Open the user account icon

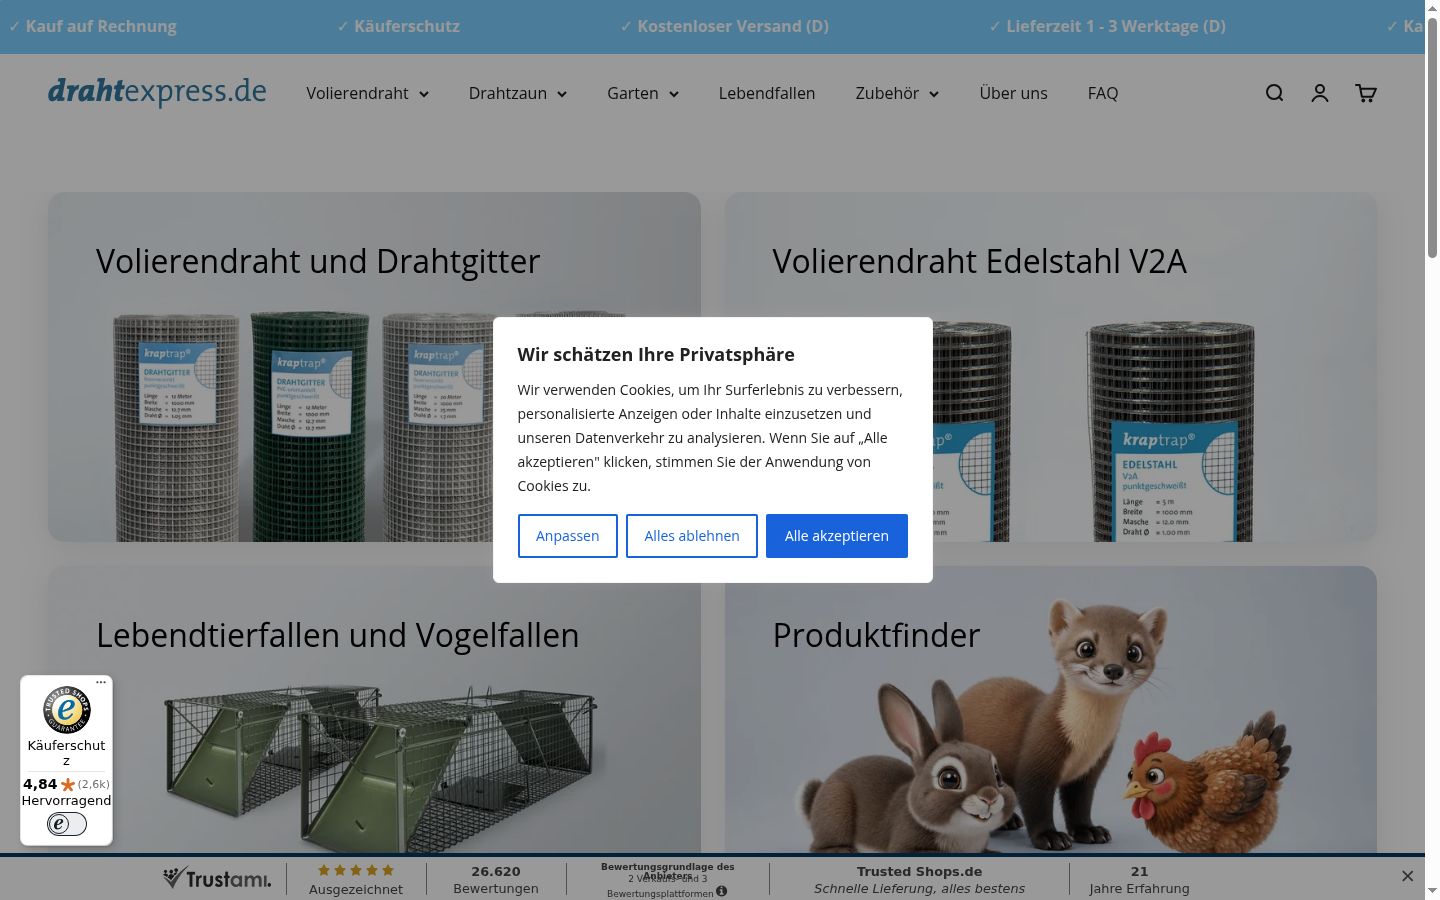[1320, 93]
